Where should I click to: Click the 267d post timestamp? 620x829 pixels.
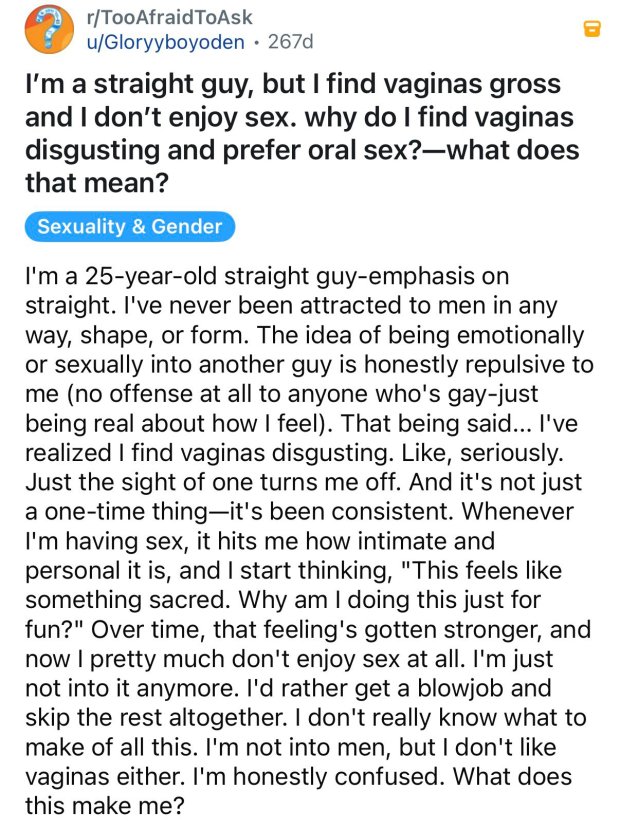pos(291,41)
